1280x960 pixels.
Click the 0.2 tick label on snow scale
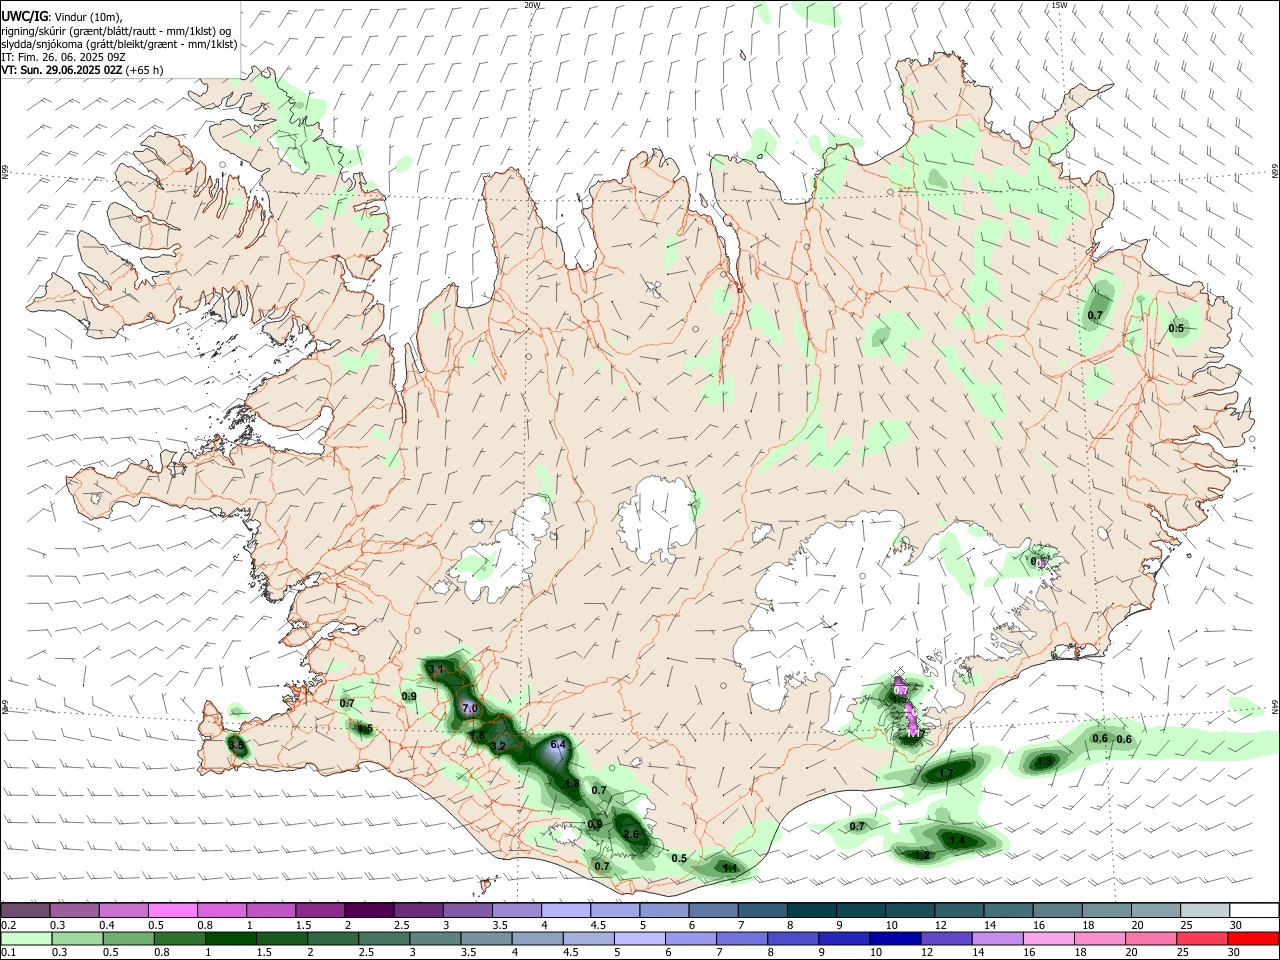8,925
